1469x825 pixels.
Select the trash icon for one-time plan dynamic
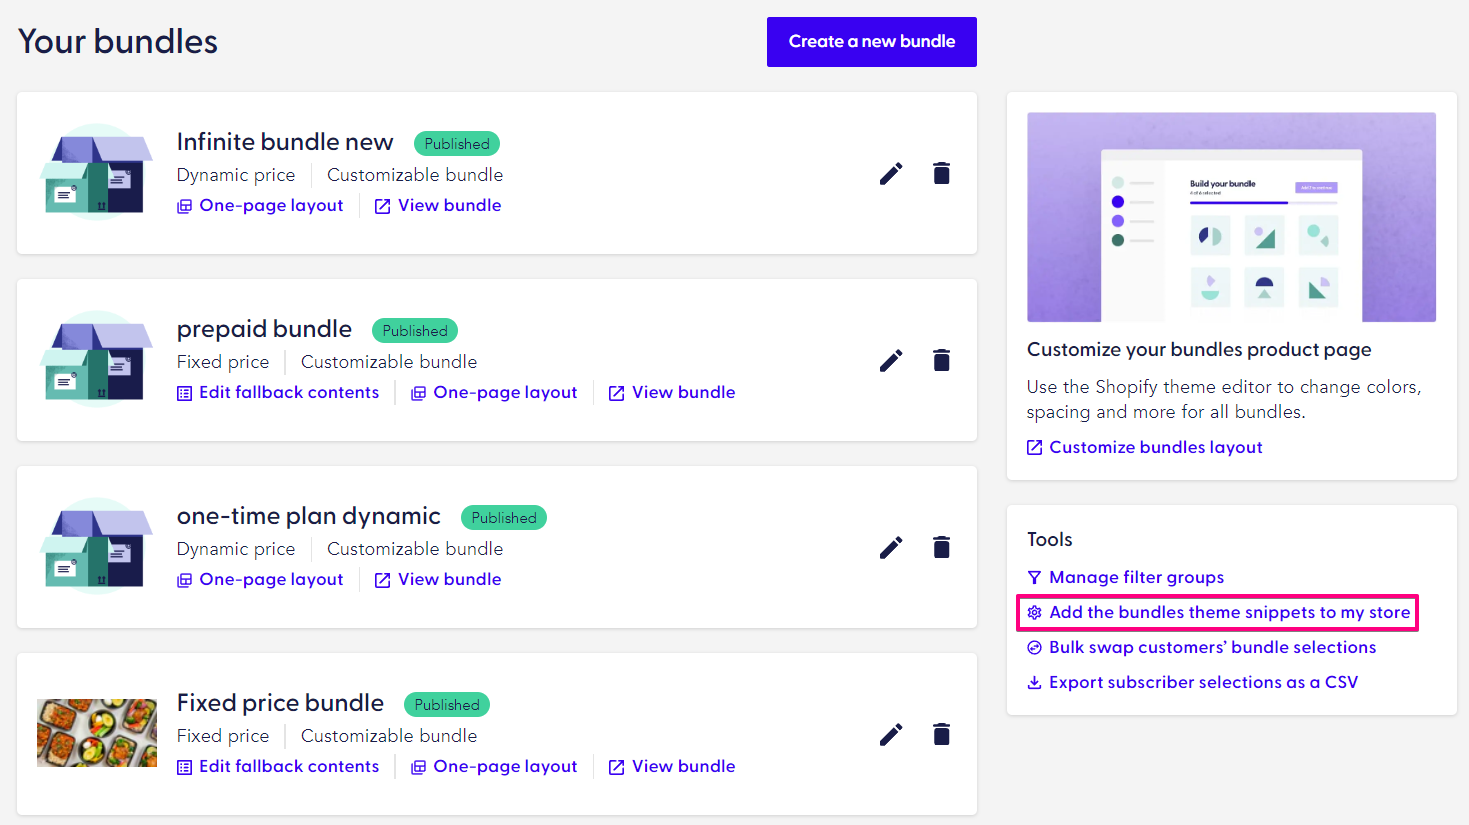click(x=941, y=547)
